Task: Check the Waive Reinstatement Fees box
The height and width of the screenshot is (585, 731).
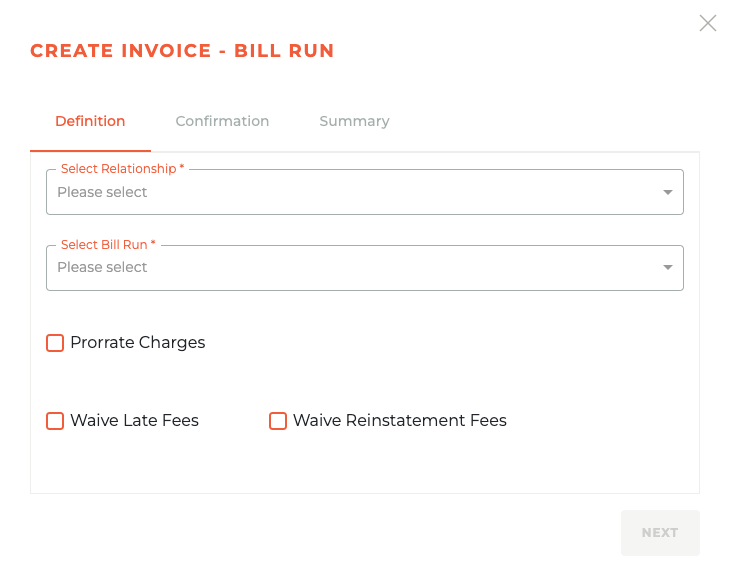Action: (x=278, y=420)
